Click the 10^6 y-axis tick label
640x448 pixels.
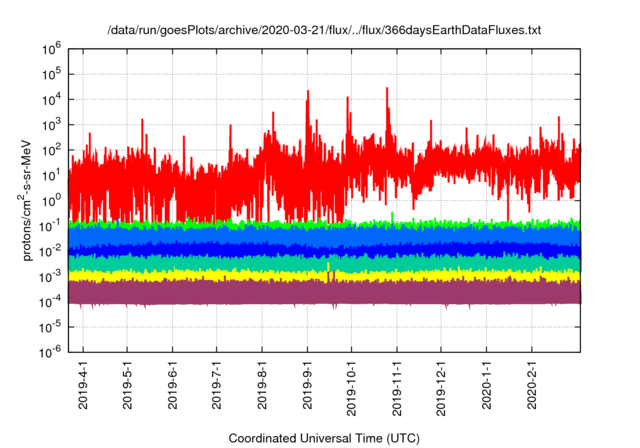(x=51, y=49)
